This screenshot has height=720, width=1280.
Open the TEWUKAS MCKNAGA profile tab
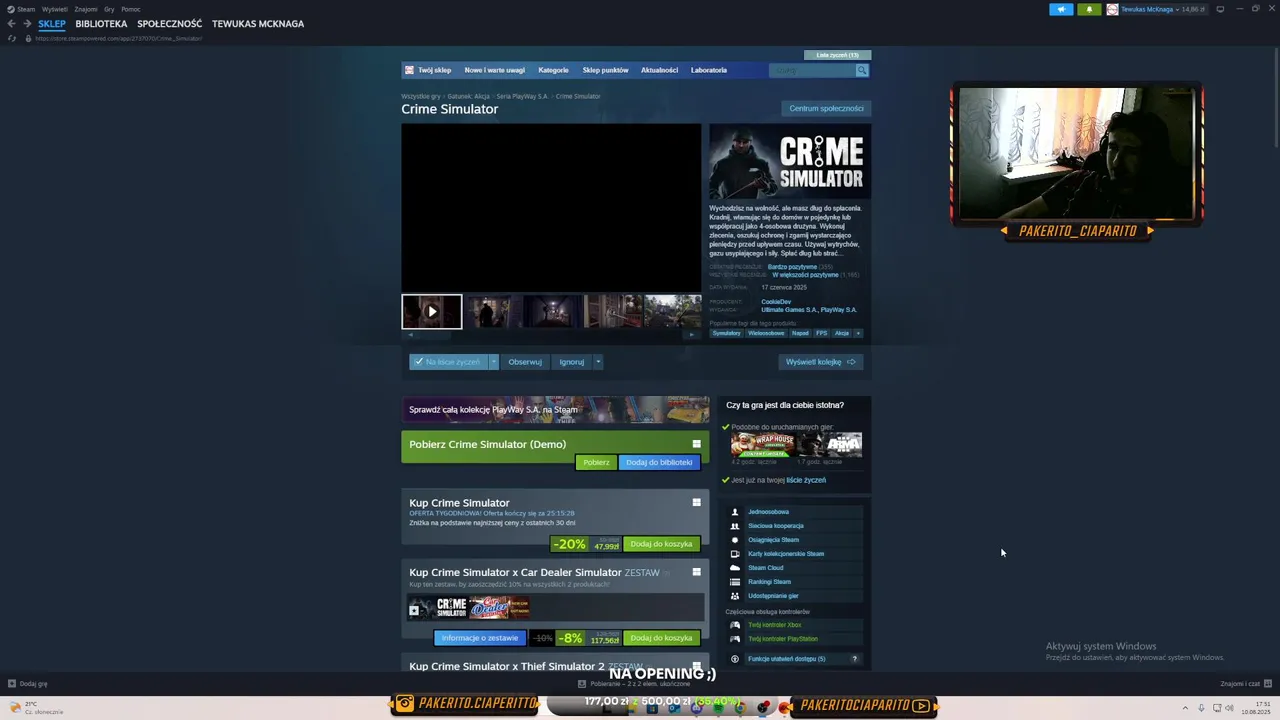pos(258,24)
